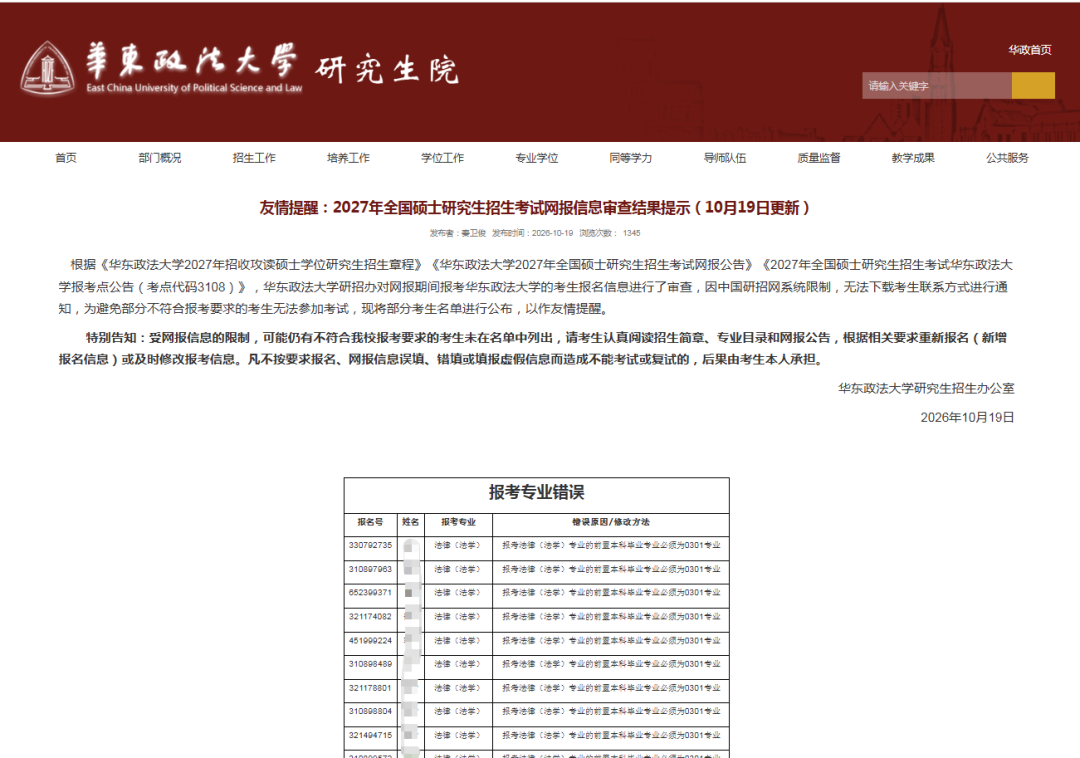
Task: Click the date 2026年10月19日 below the signature
Action: (x=967, y=417)
